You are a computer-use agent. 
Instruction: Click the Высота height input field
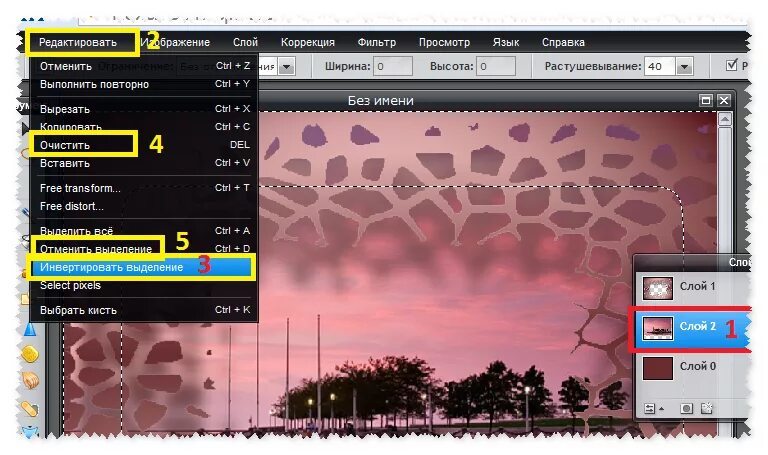[x=495, y=66]
